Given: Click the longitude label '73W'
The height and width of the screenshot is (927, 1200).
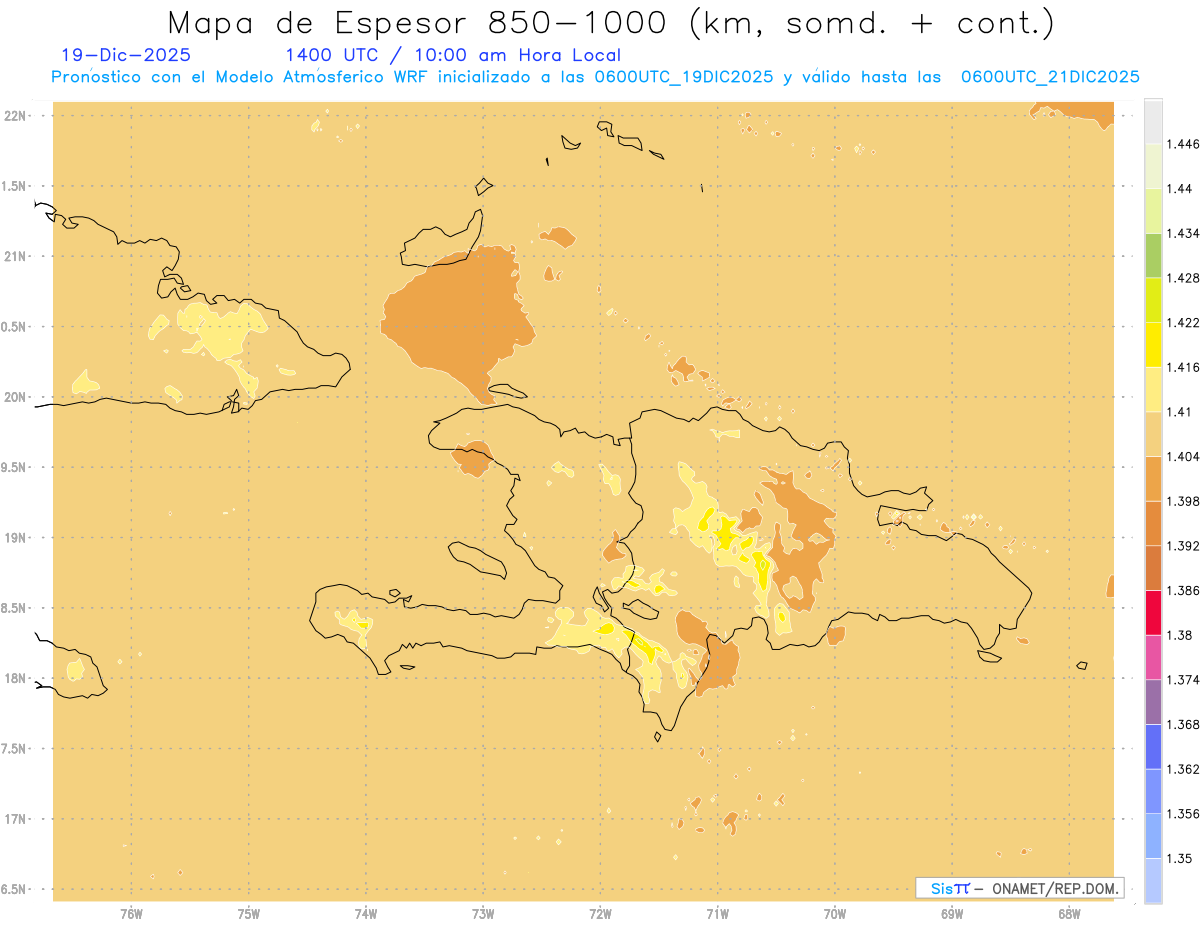Looking at the screenshot, I should click(483, 913).
